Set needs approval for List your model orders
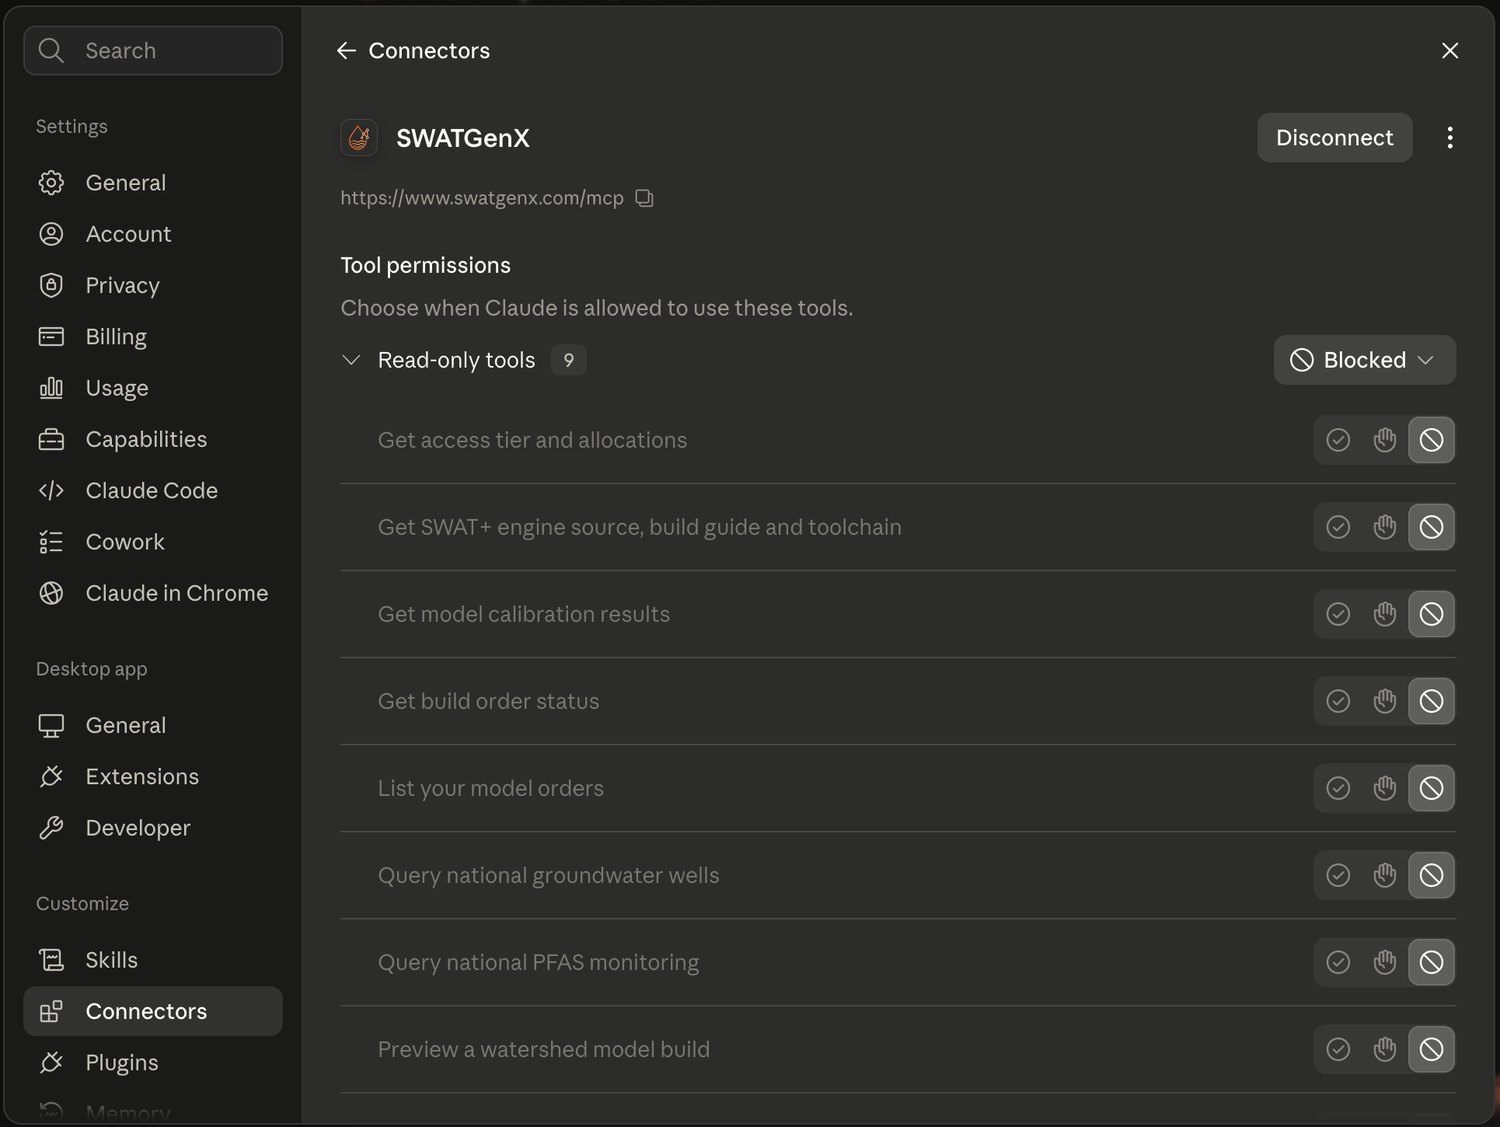Viewport: 1500px width, 1127px height. pos(1385,788)
